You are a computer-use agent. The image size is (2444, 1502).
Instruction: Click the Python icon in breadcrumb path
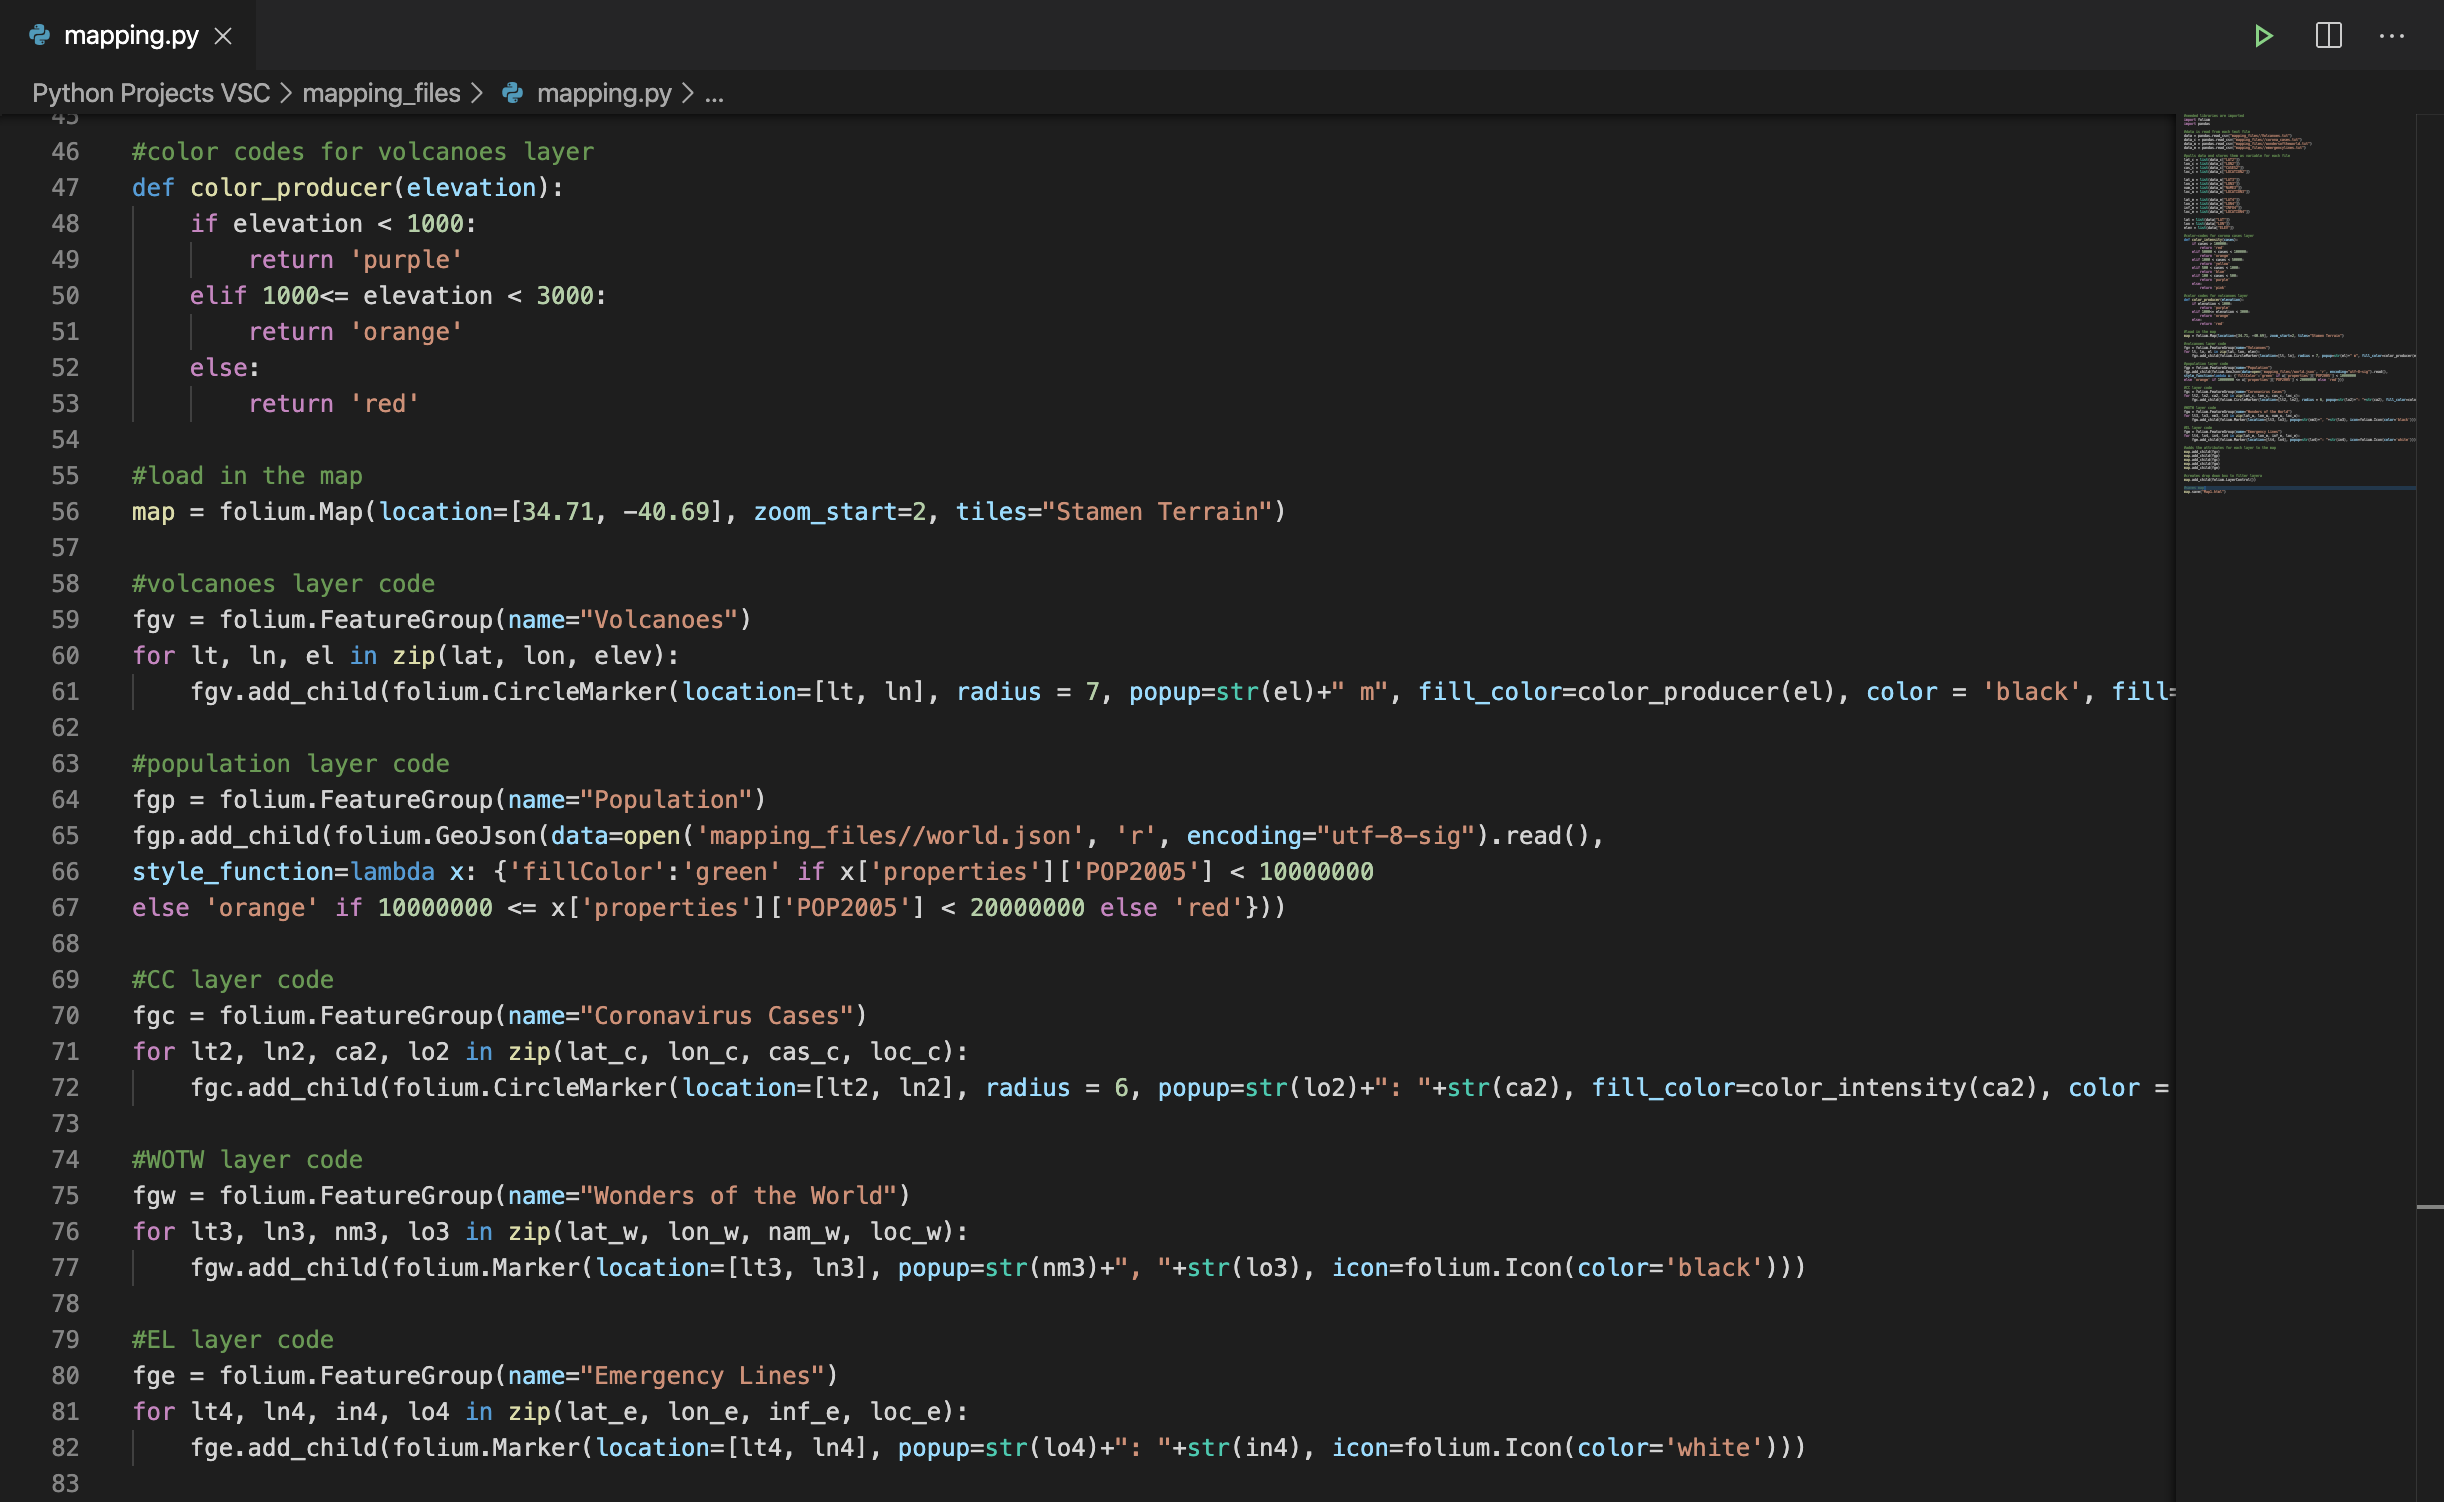point(513,93)
